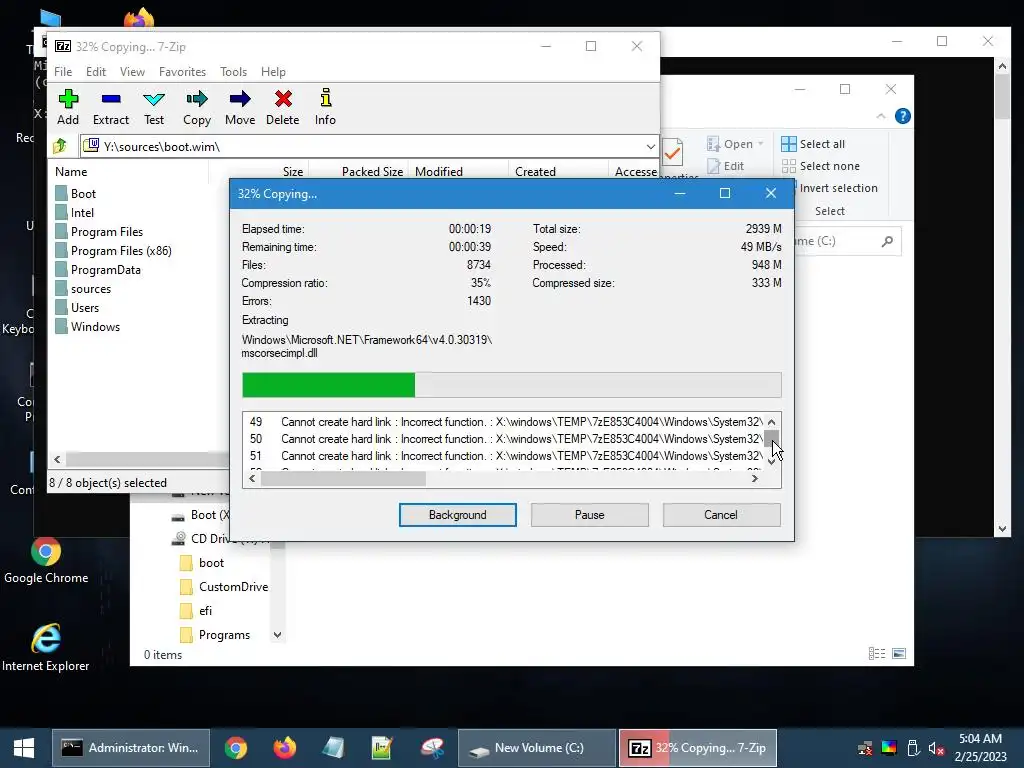Collapse the Explorer ribbon with the chevron
The width and height of the screenshot is (1024, 768).
click(881, 116)
